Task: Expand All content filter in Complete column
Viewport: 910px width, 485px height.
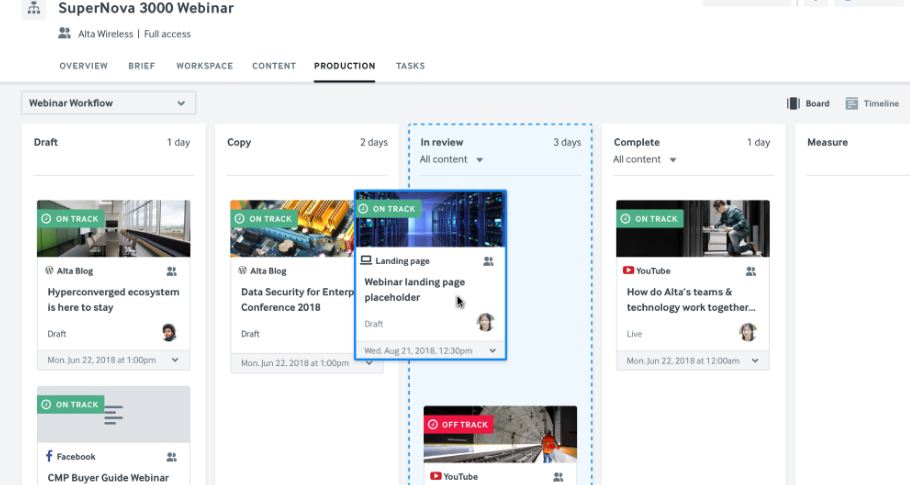Action: pos(645,160)
